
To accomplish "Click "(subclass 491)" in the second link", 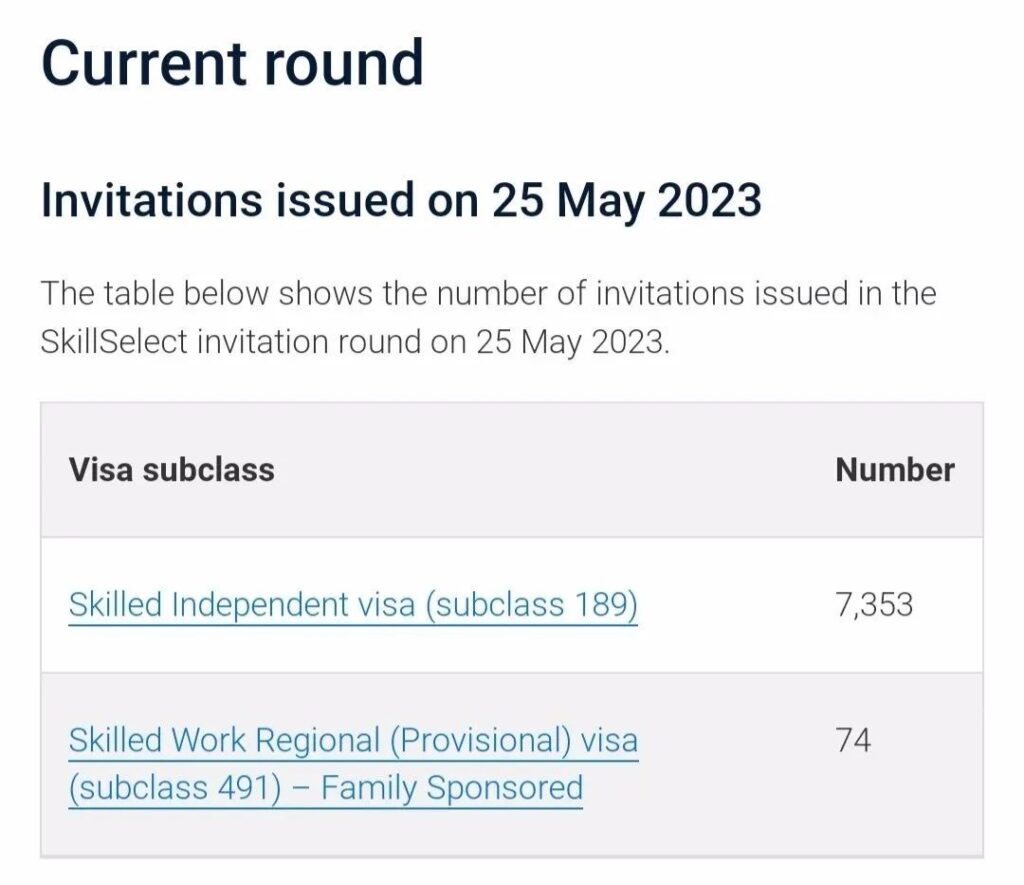I will click(x=172, y=787).
